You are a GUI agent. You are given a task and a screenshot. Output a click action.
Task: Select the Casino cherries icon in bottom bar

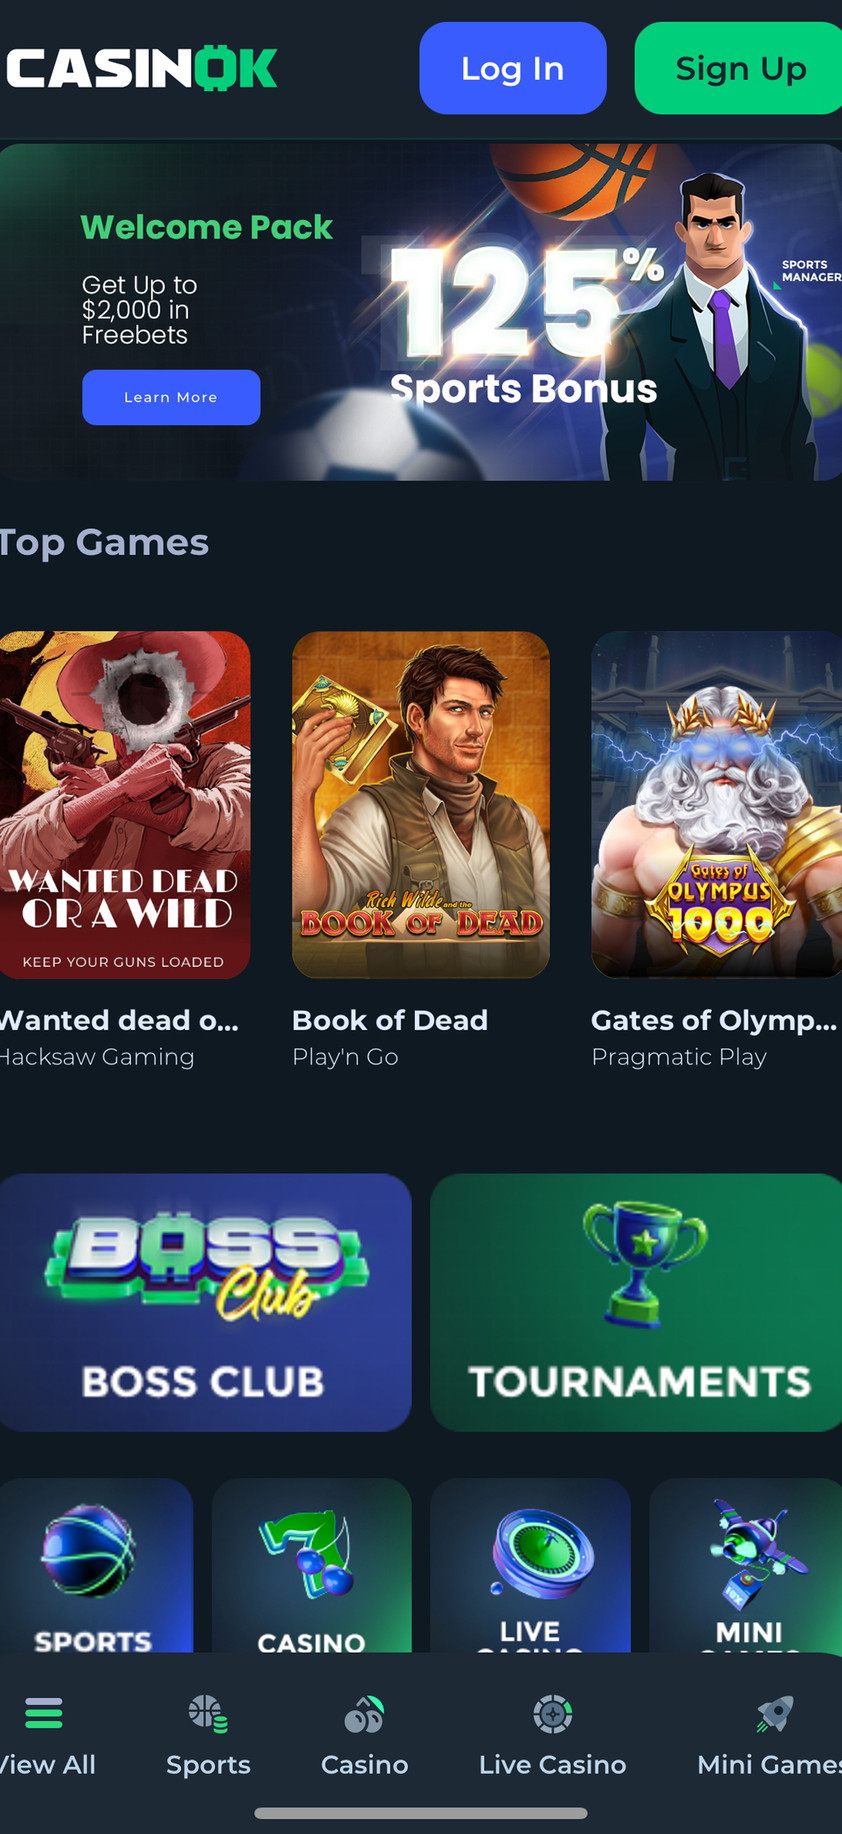(364, 1713)
